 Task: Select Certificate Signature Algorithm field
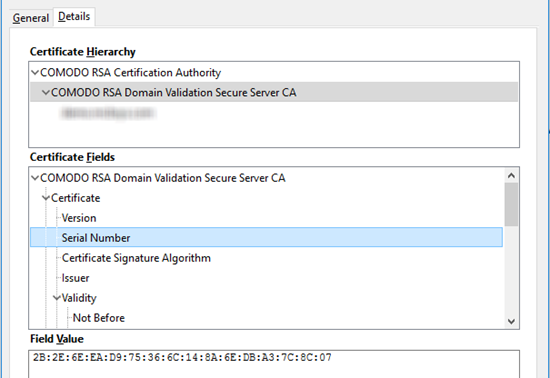pyautogui.click(x=136, y=258)
